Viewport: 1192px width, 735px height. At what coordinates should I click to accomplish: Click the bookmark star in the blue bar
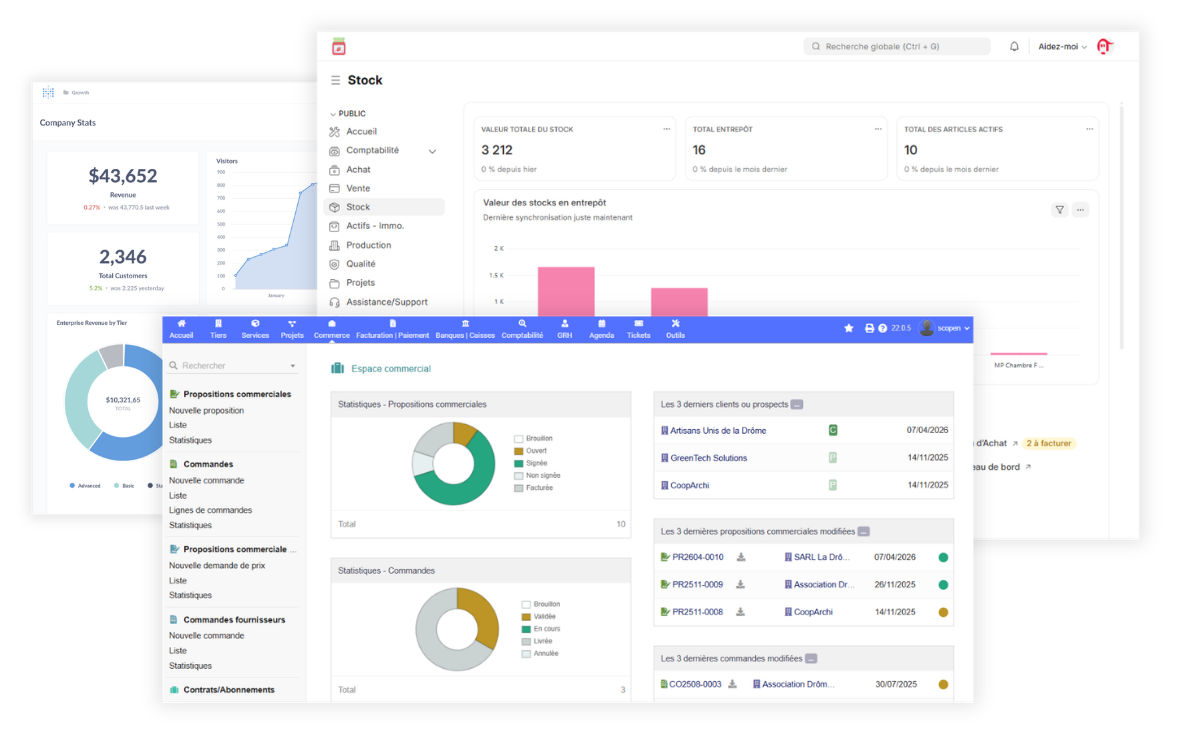pos(848,328)
